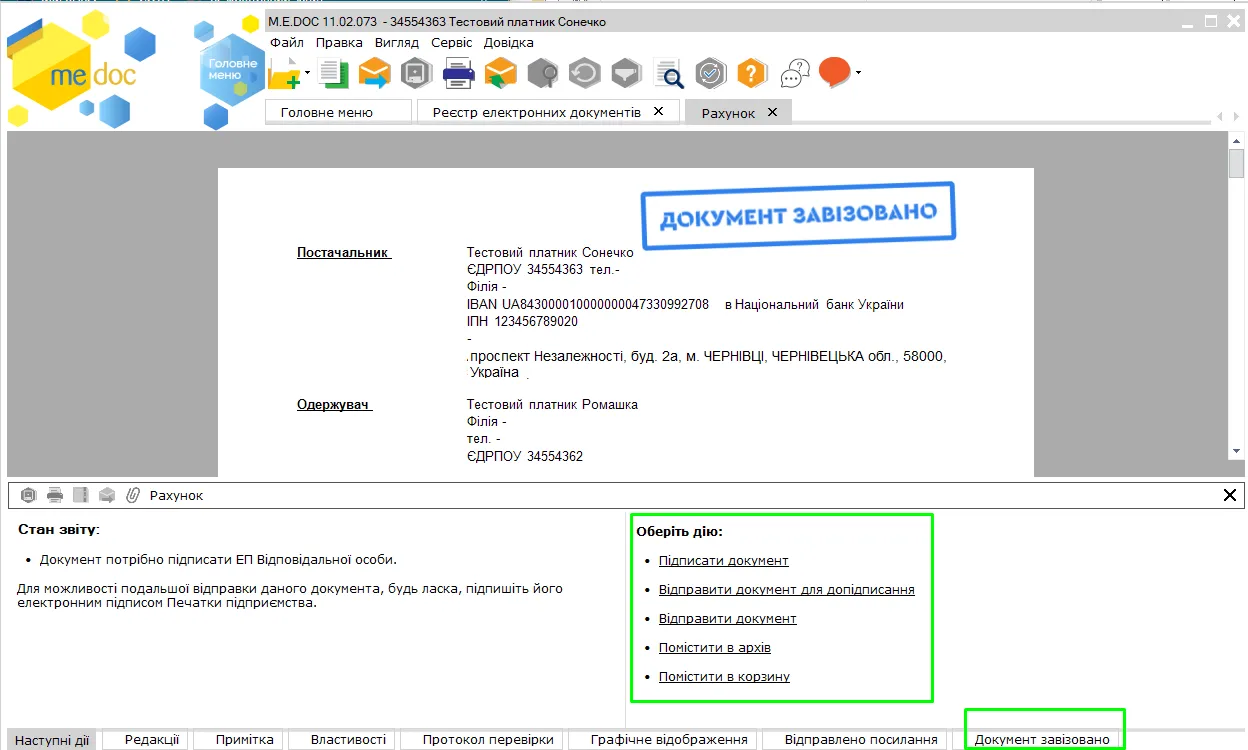Click the tab strip scroll right arrow
The height and width of the screenshot is (750, 1248).
pos(1234,116)
